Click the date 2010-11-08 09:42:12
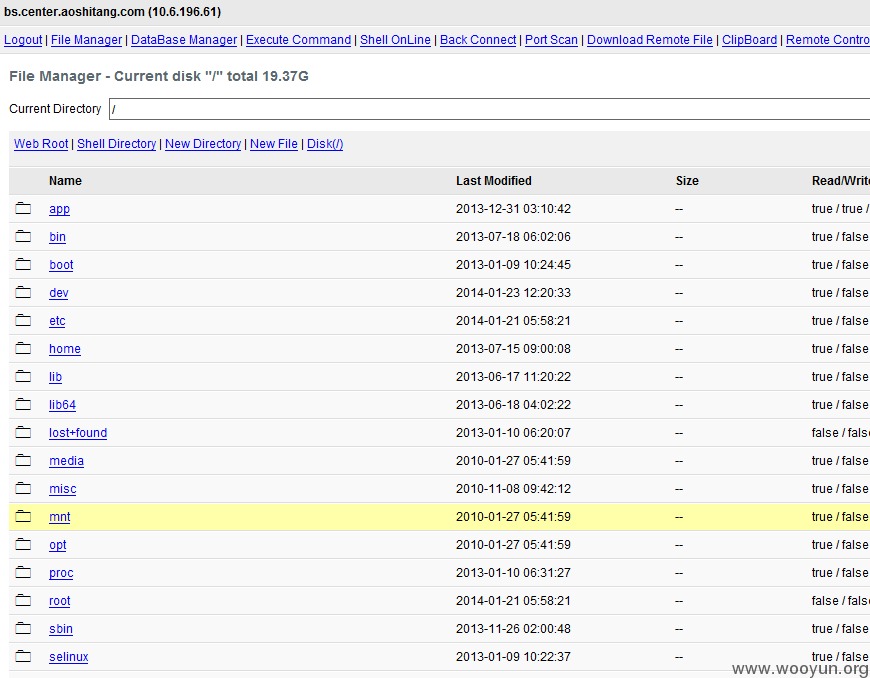The image size is (870, 678). pyautogui.click(x=513, y=489)
